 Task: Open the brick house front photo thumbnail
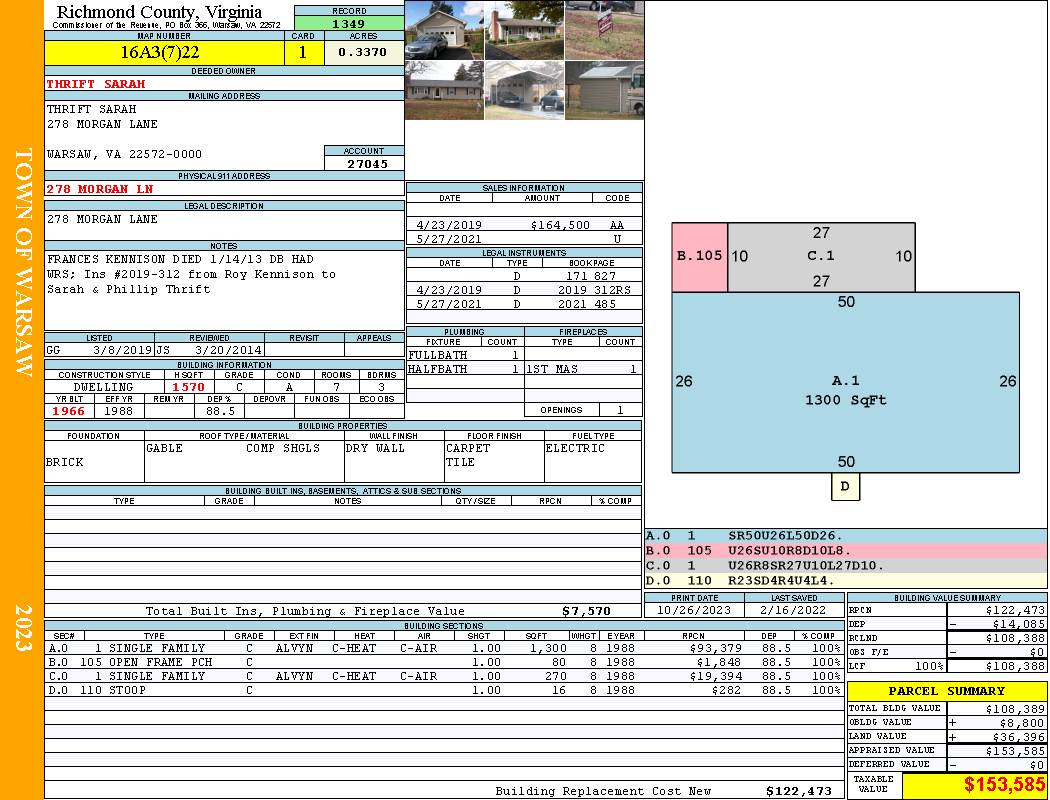(524, 30)
